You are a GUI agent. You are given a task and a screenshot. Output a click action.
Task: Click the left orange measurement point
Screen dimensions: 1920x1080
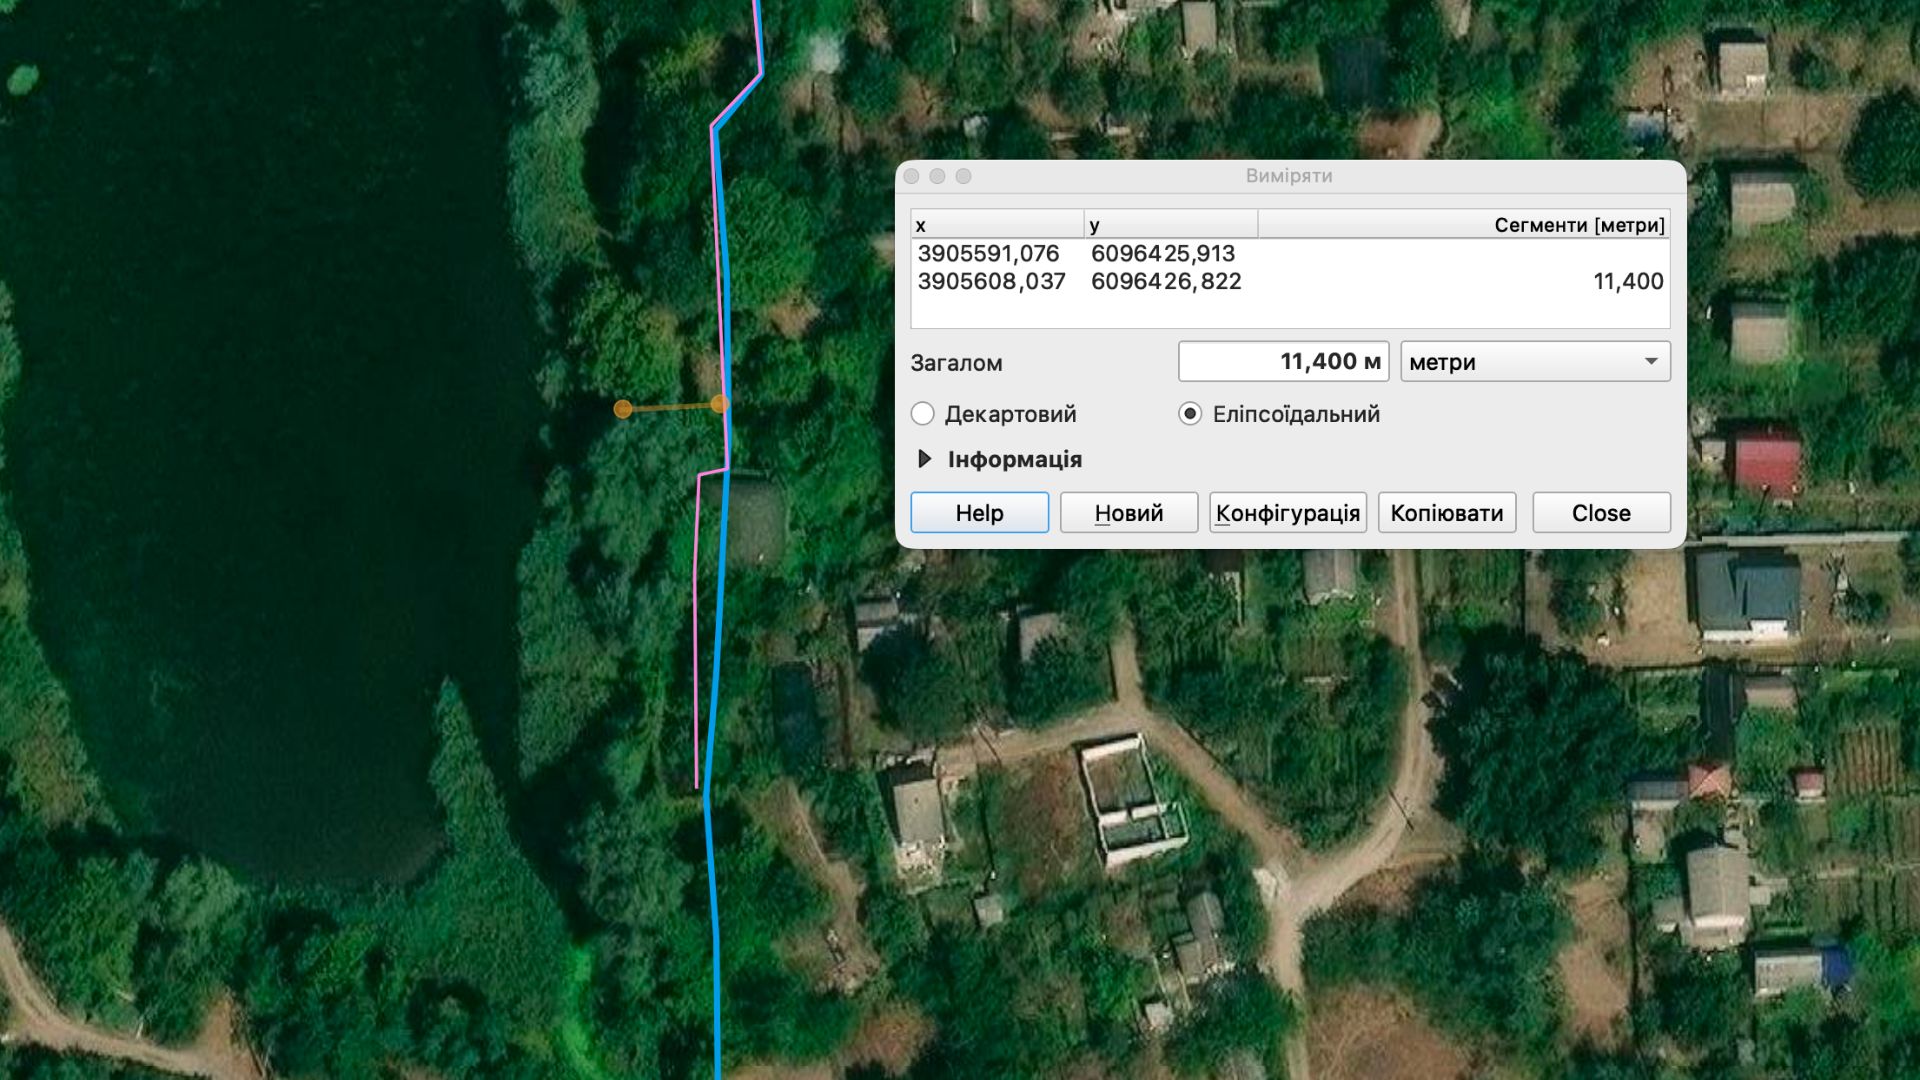(x=623, y=409)
